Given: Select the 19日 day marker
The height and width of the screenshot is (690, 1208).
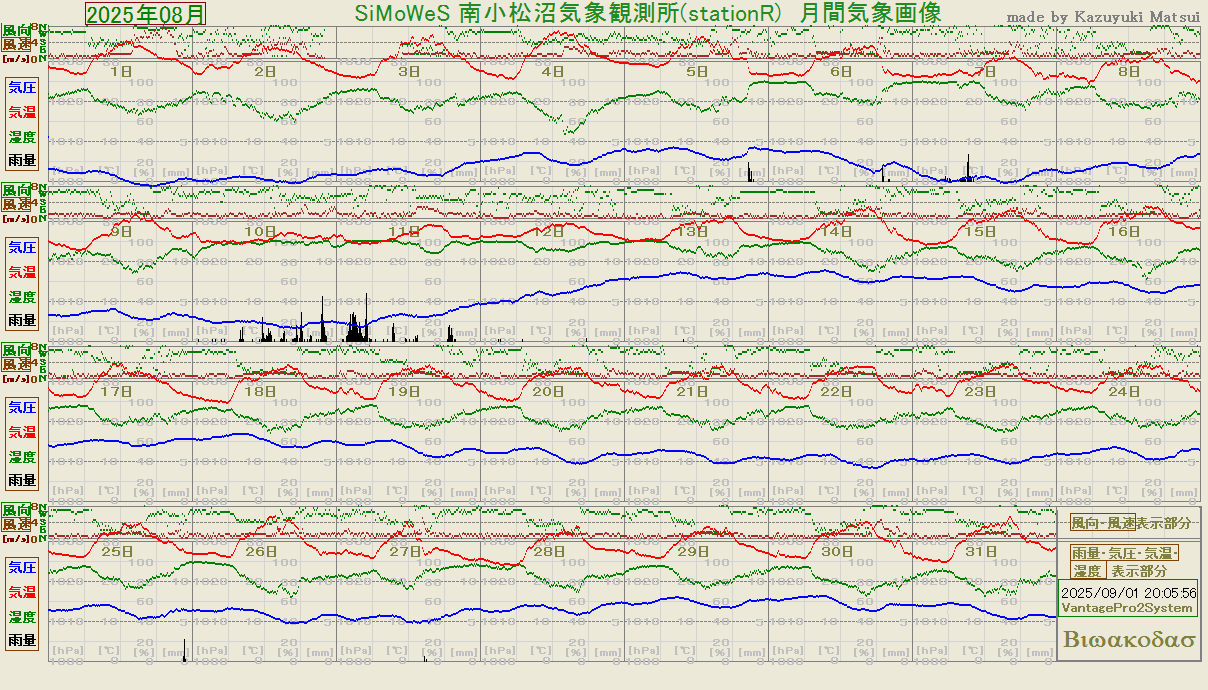Looking at the screenshot, I should [404, 391].
